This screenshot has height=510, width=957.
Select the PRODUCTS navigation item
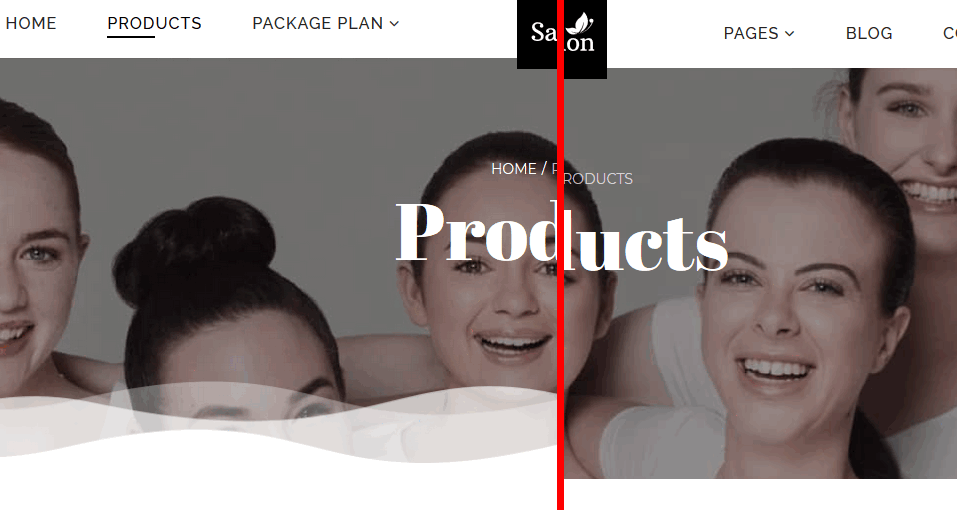[x=154, y=23]
